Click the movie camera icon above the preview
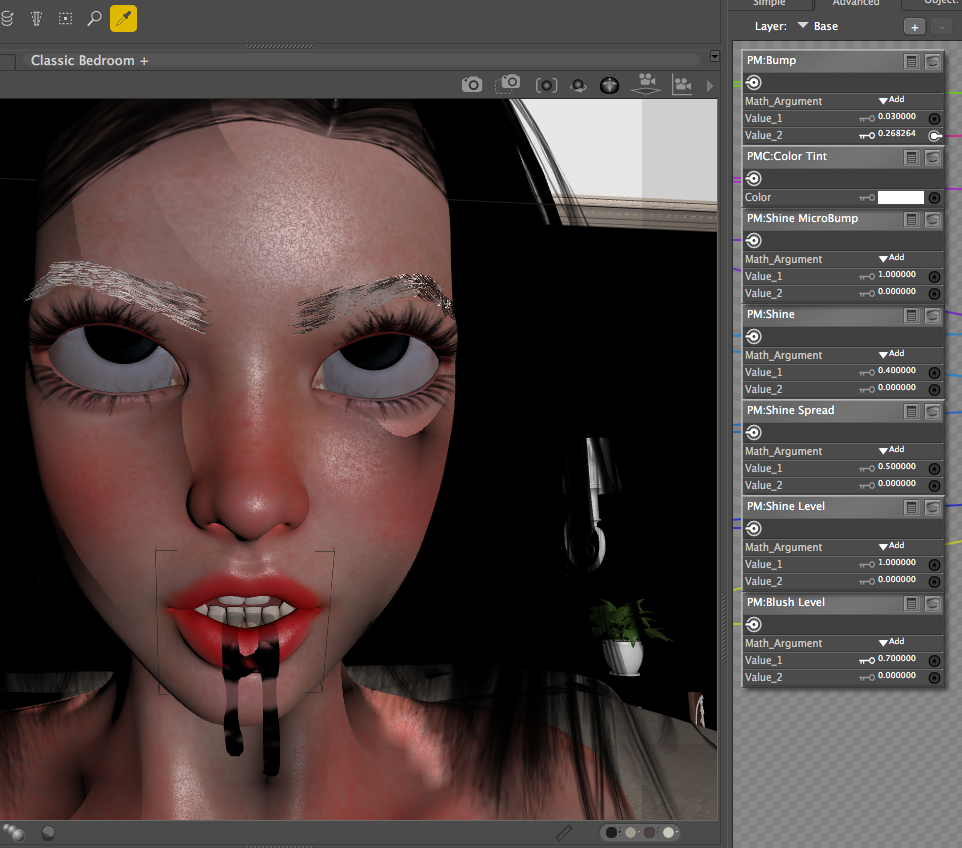 683,85
